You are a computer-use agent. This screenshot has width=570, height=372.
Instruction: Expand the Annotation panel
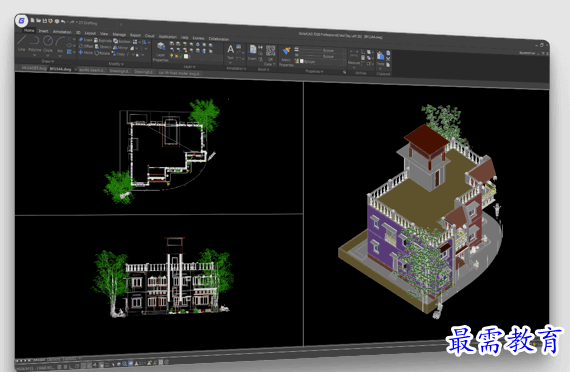236,68
